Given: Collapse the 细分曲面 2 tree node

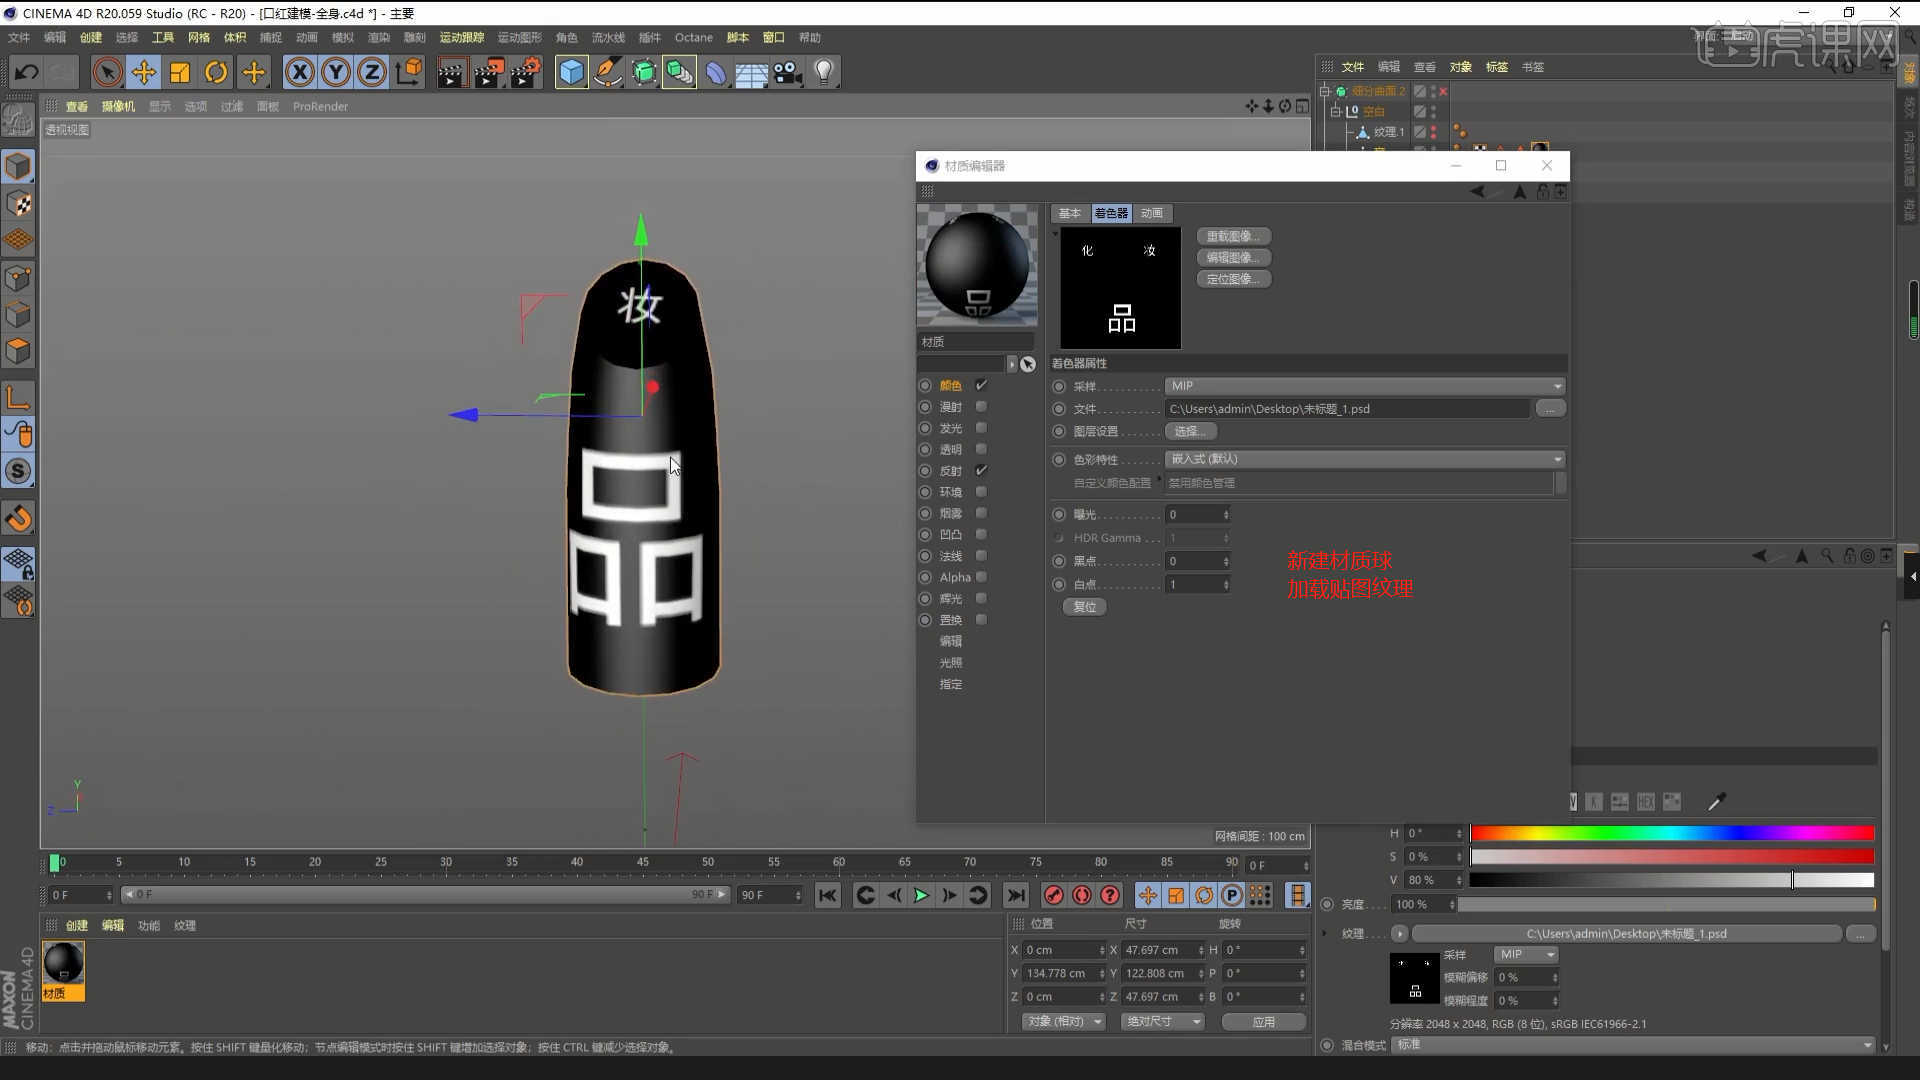Looking at the screenshot, I should [1325, 91].
